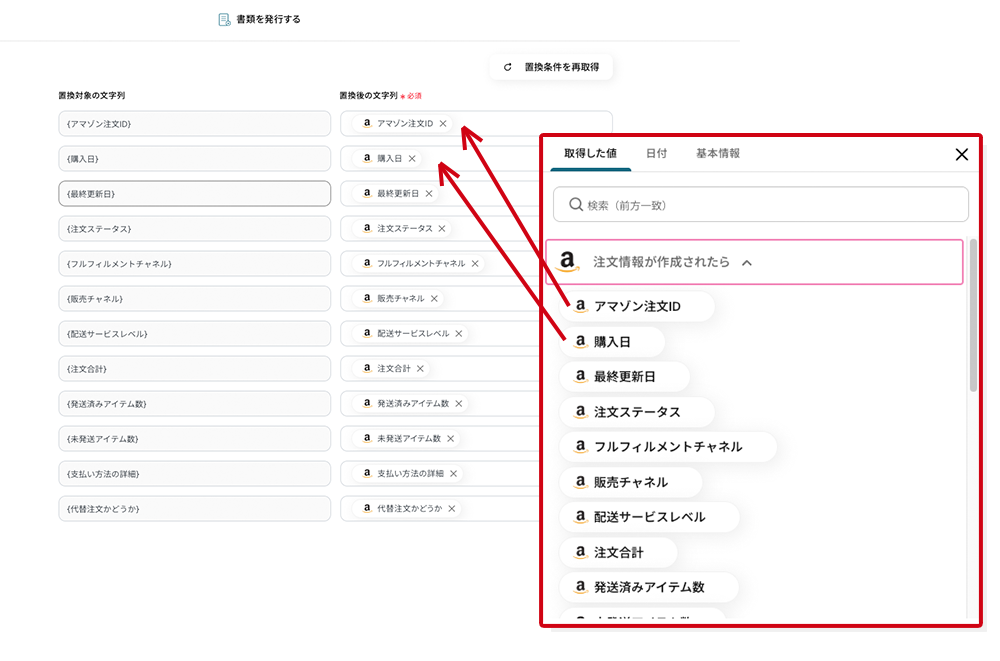
Task: Remove the 発送済みアイテム数 tag with its X
Action: (459, 404)
